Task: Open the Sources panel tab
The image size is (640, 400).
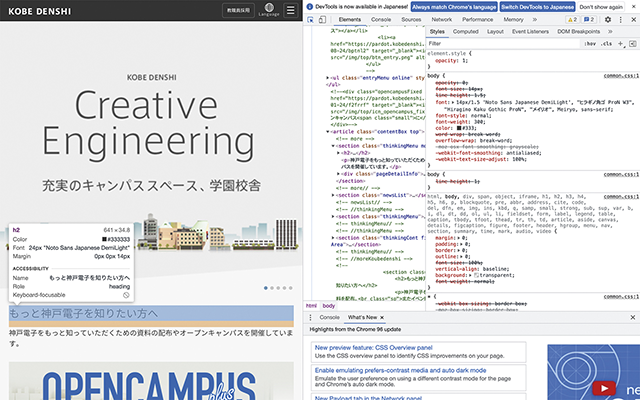Action: [411, 20]
